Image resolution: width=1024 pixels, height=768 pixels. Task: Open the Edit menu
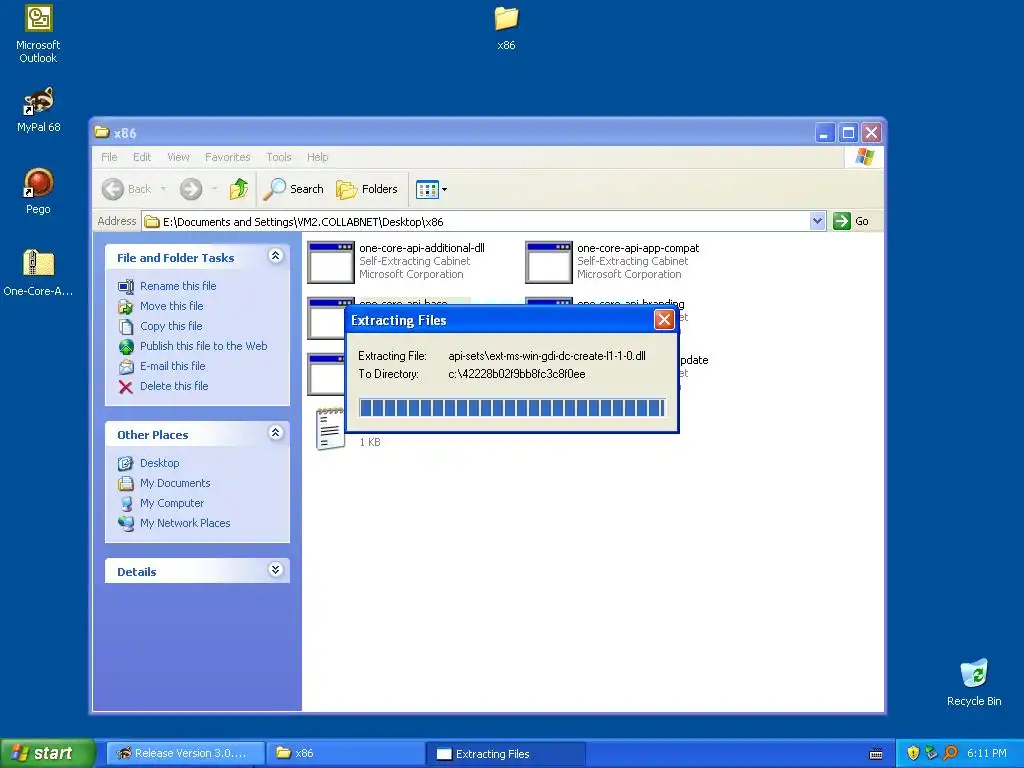pos(142,157)
